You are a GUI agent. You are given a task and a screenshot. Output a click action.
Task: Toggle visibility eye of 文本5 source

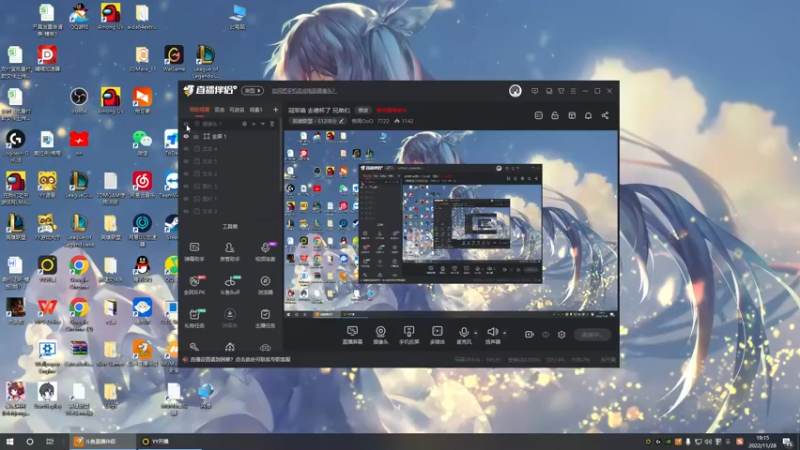coord(186,161)
